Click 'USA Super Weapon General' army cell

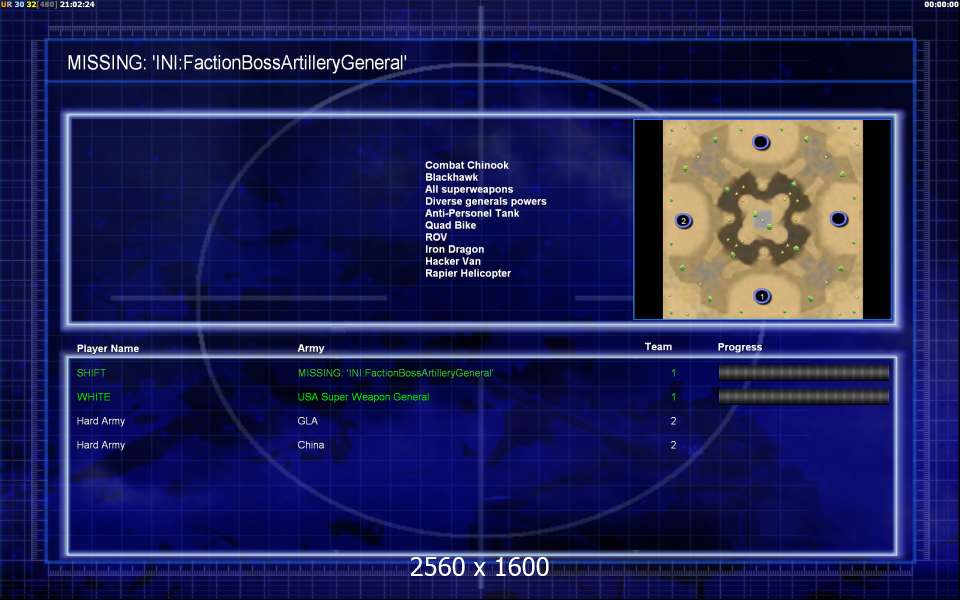pos(363,397)
